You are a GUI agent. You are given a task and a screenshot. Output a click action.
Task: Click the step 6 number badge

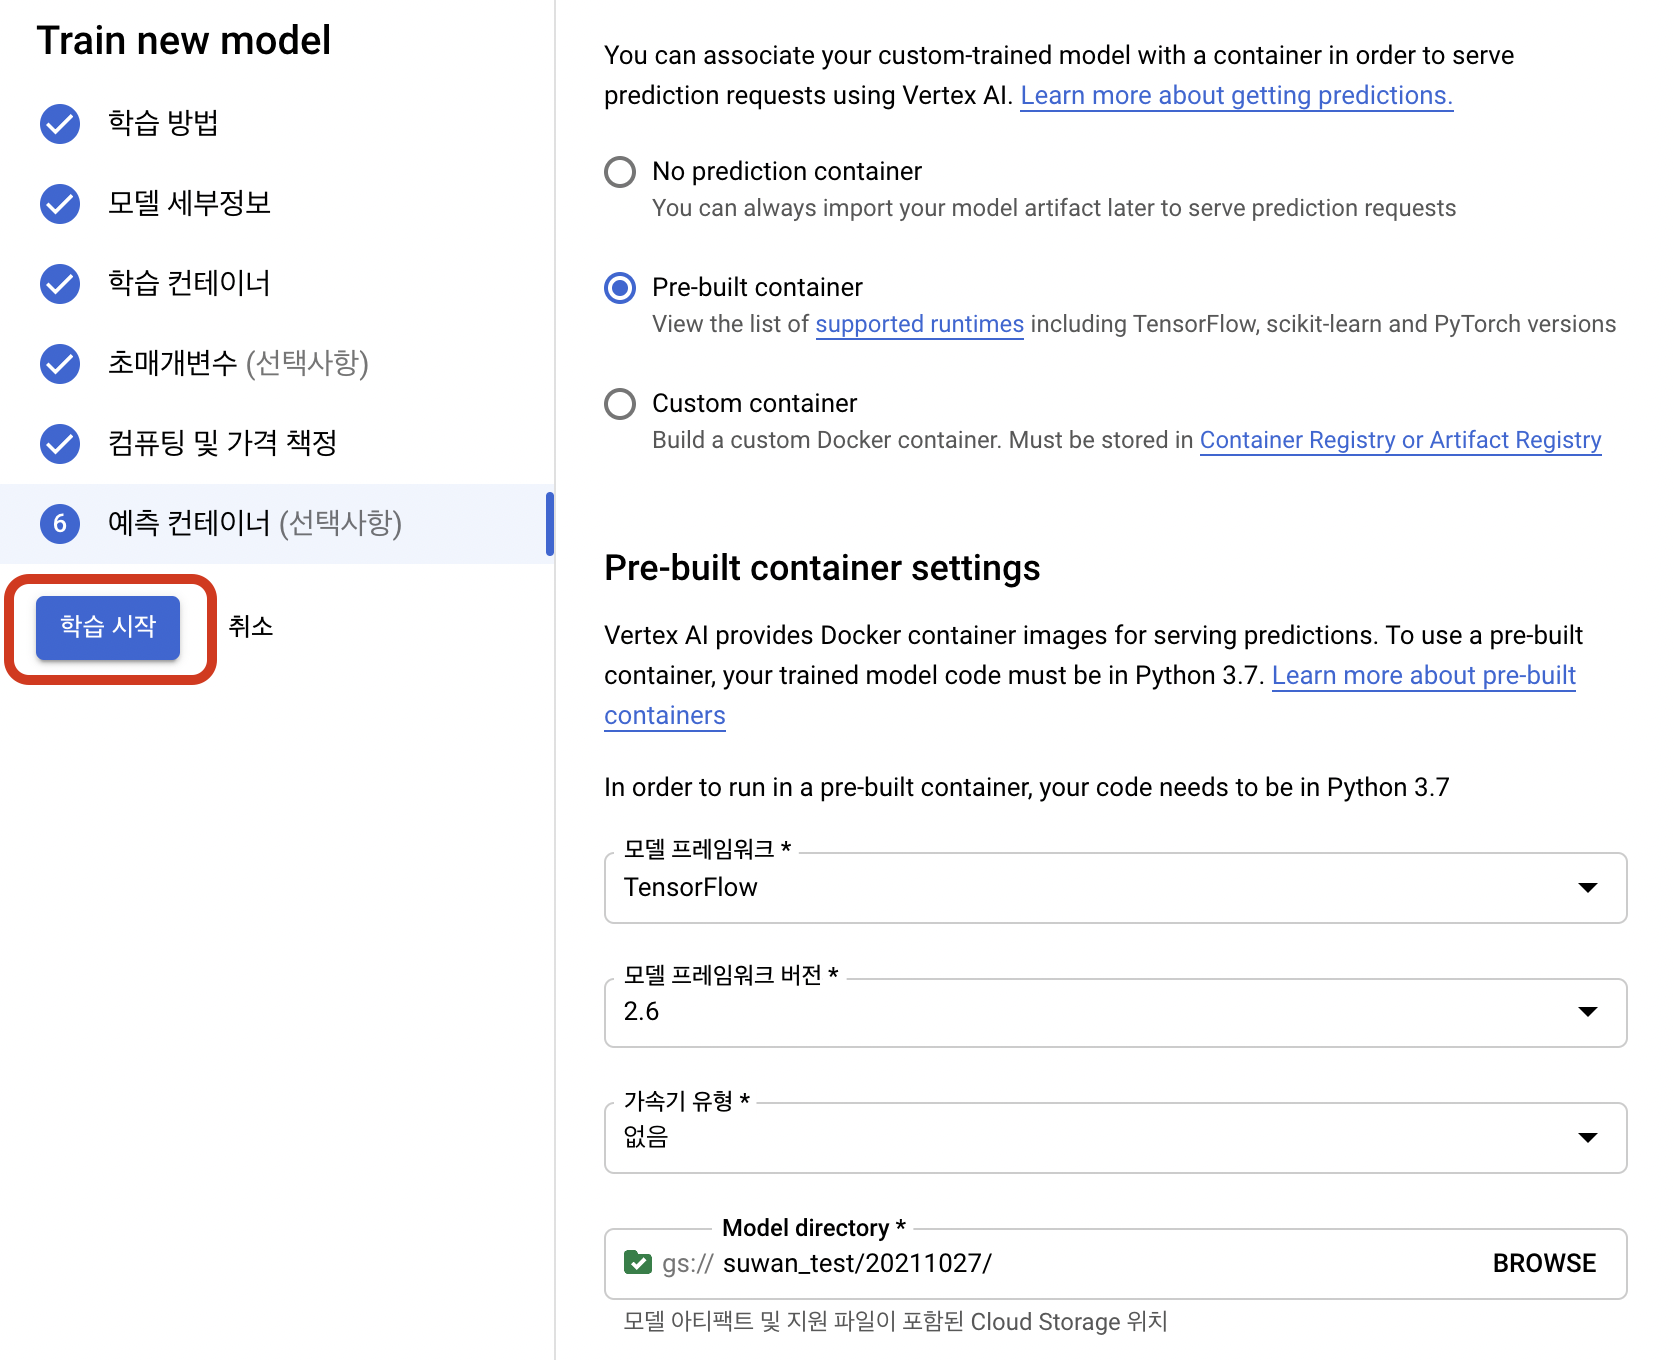(x=60, y=523)
